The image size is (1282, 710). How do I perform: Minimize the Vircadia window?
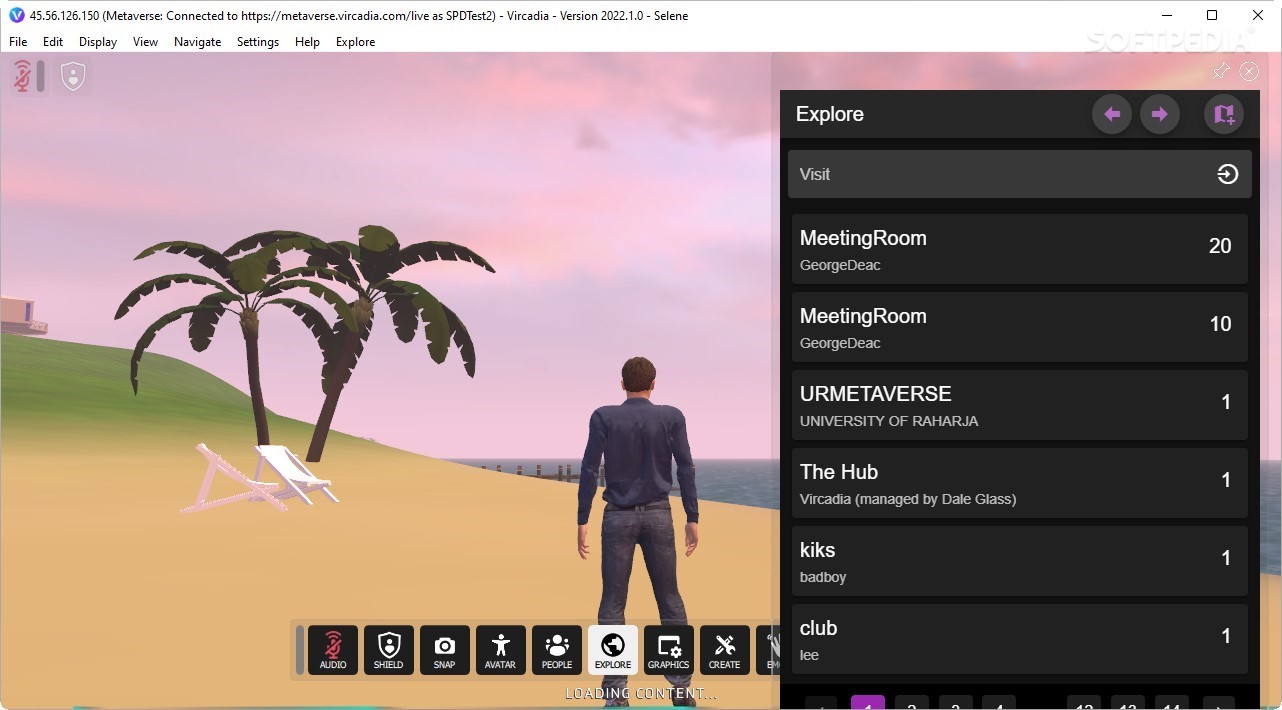(x=1166, y=15)
